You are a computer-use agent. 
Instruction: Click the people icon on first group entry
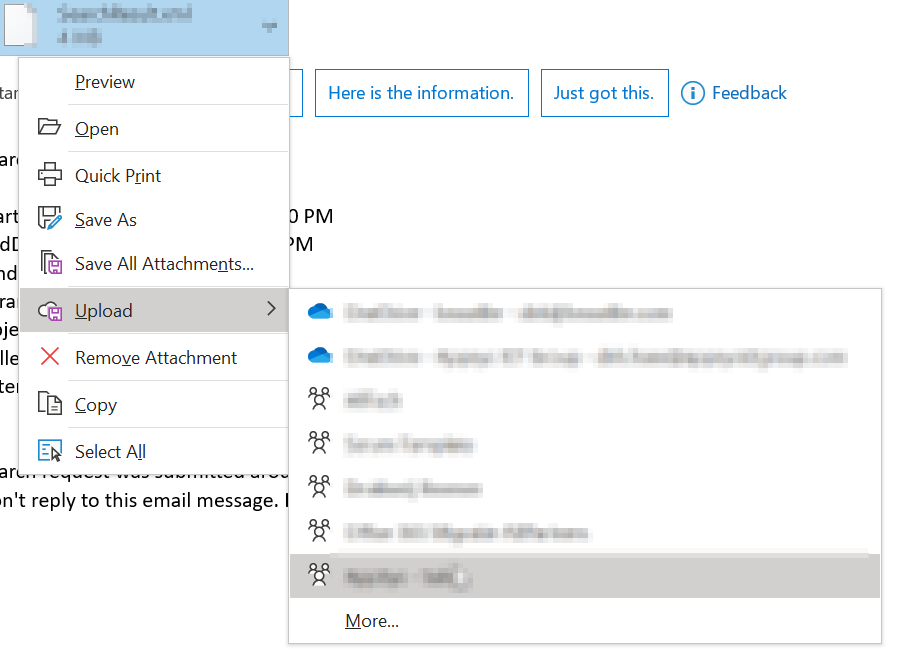point(319,398)
